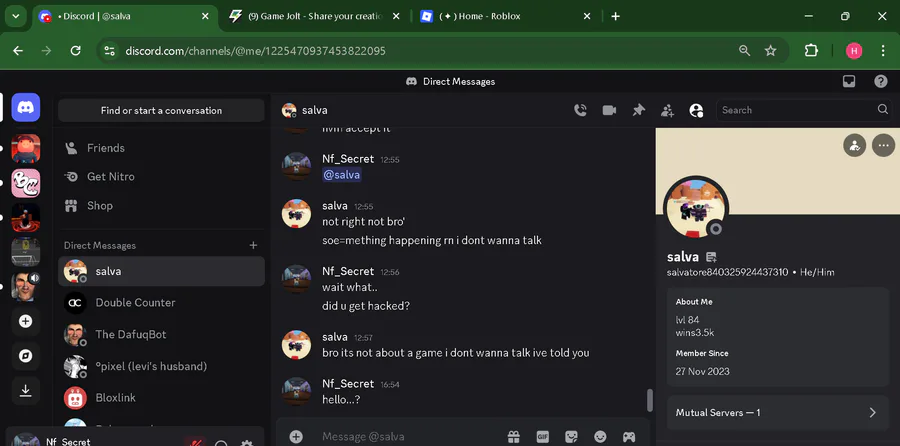Click the friend status icon on profile banner
The height and width of the screenshot is (446, 900).
click(x=855, y=145)
